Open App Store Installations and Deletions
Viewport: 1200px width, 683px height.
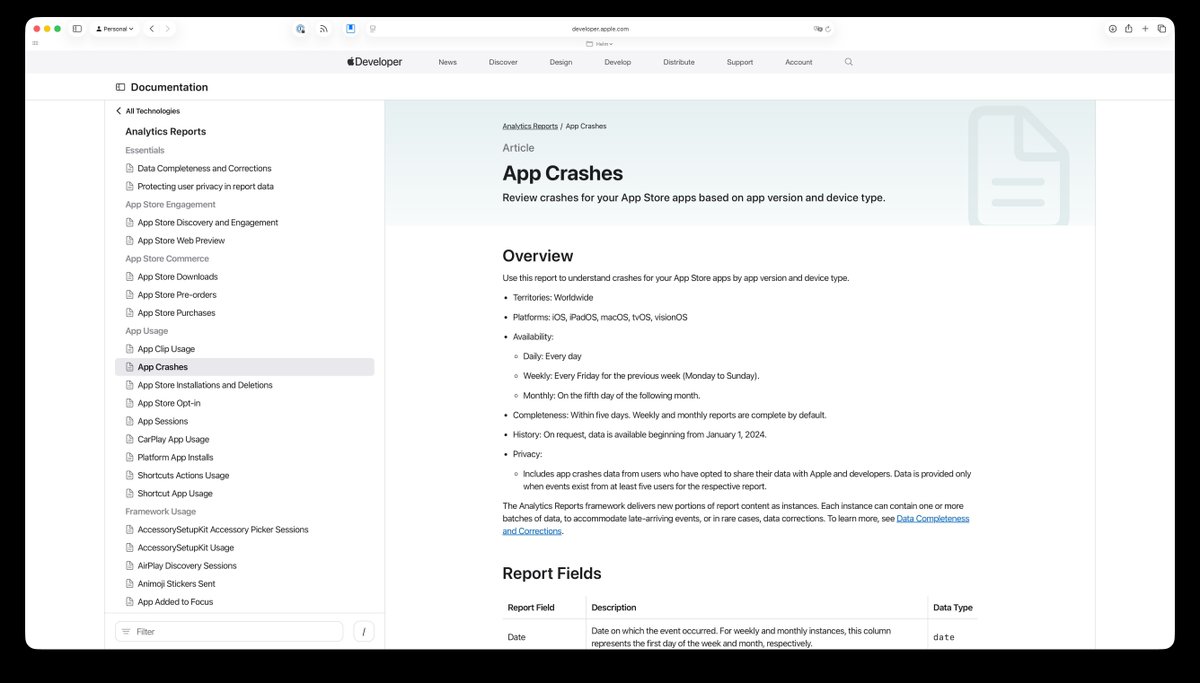(x=205, y=385)
